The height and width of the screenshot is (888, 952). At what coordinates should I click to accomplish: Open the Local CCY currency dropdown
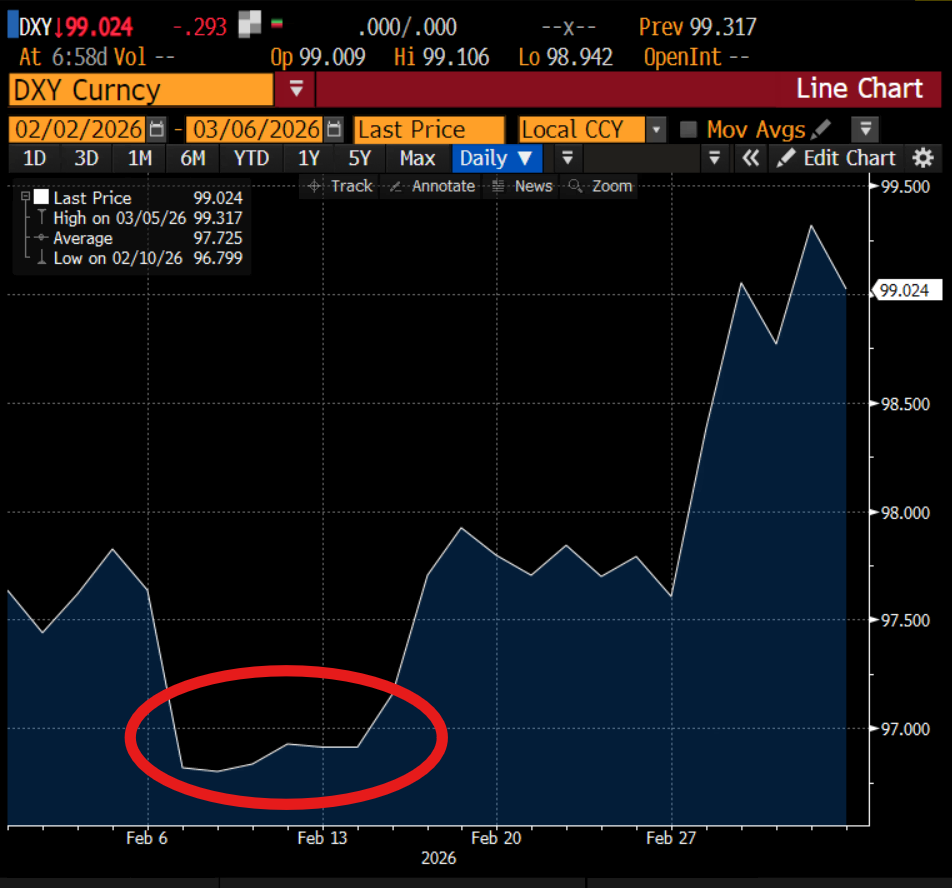pos(656,129)
